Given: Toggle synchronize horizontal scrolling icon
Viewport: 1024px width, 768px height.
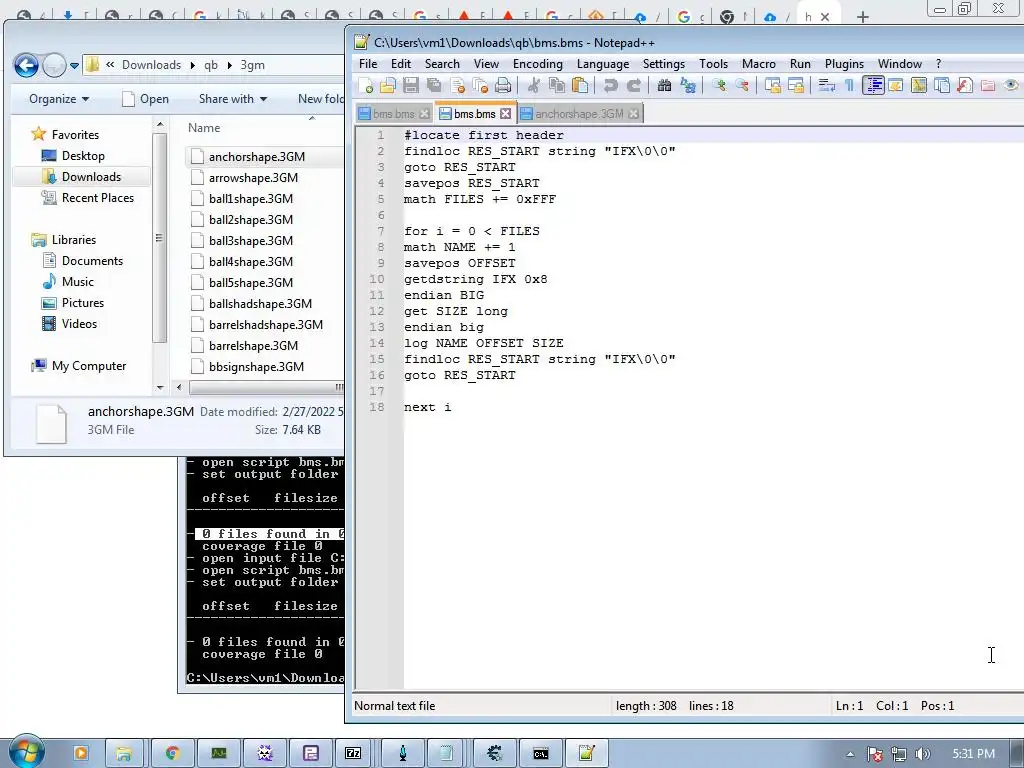Looking at the screenshot, I should 795,86.
